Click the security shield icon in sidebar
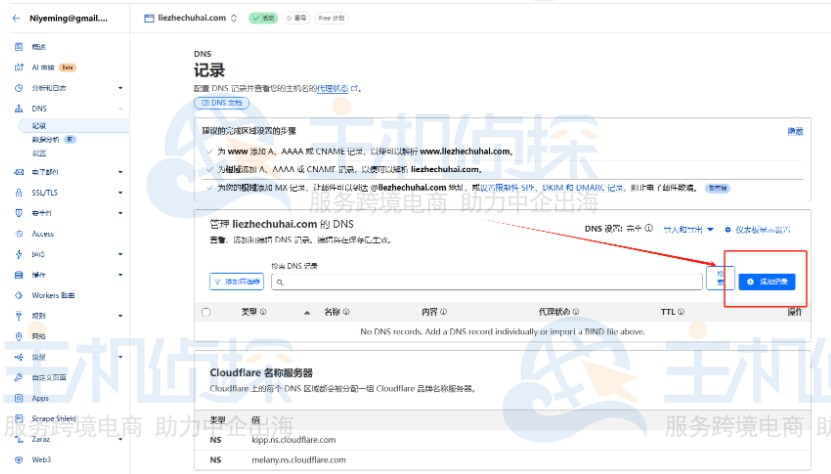This screenshot has height=474, width=831. click(x=19, y=213)
